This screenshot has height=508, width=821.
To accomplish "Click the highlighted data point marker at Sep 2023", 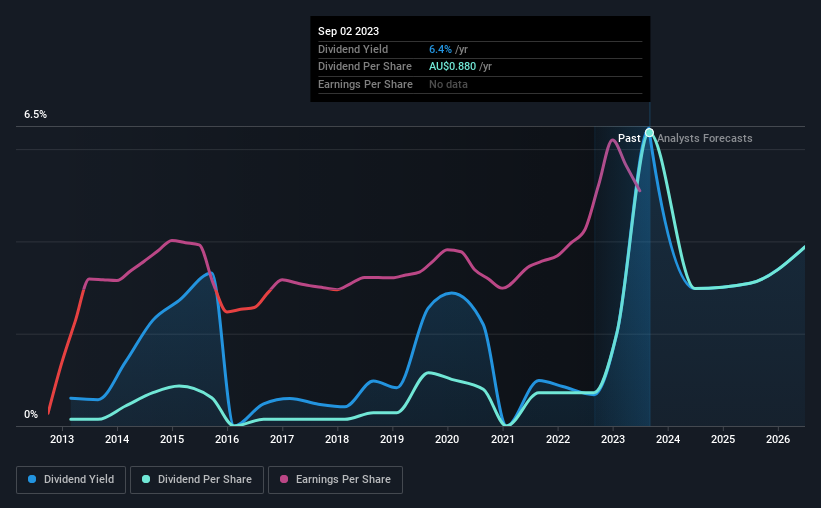I will [649, 132].
